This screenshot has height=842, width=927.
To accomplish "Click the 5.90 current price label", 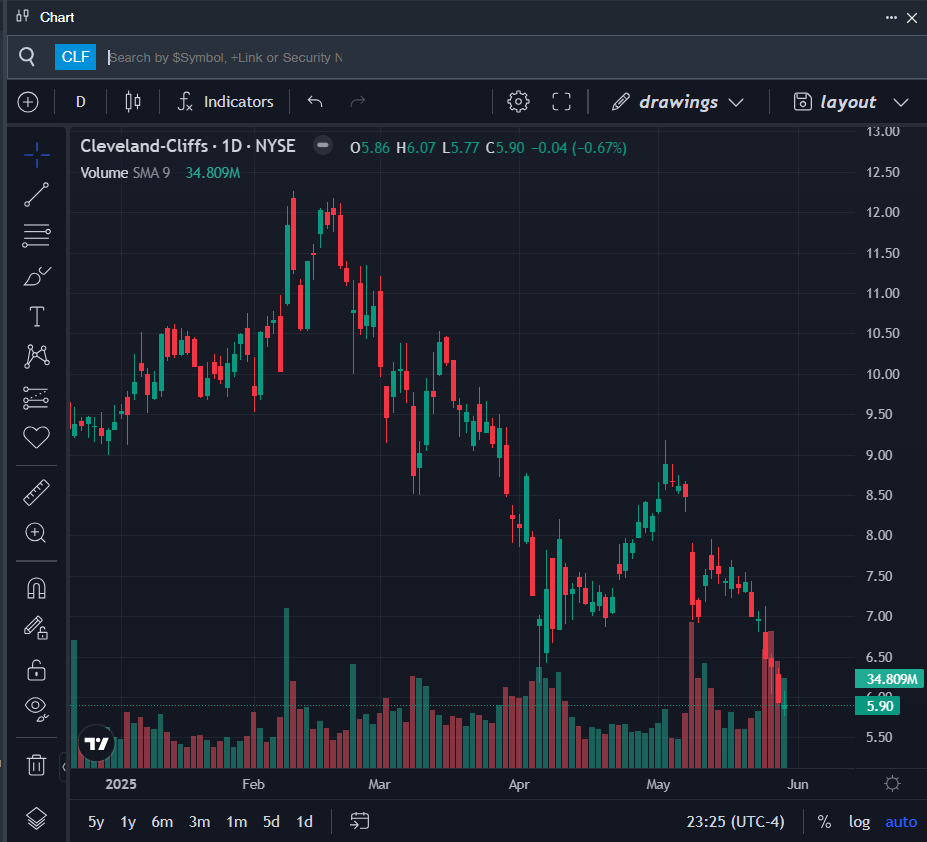I will pos(877,706).
